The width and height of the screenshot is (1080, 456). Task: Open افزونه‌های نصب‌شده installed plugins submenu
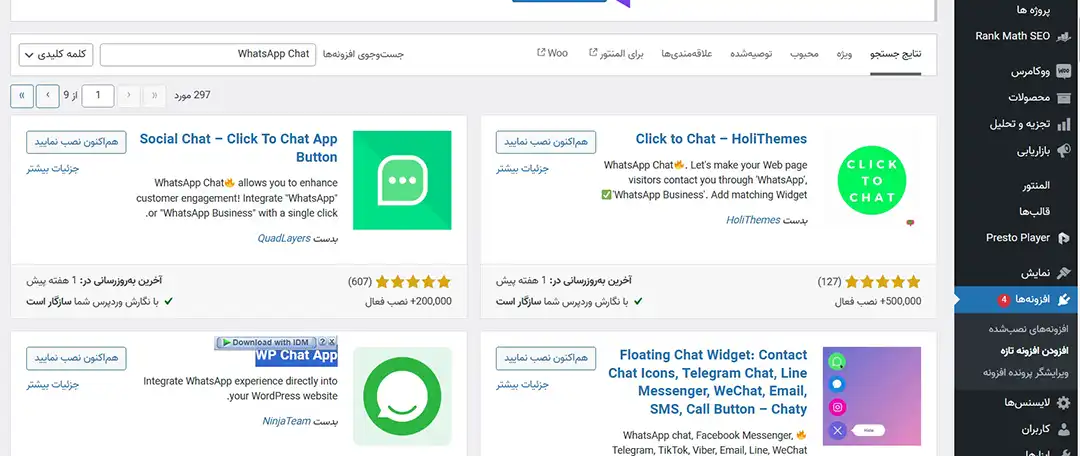point(1028,329)
